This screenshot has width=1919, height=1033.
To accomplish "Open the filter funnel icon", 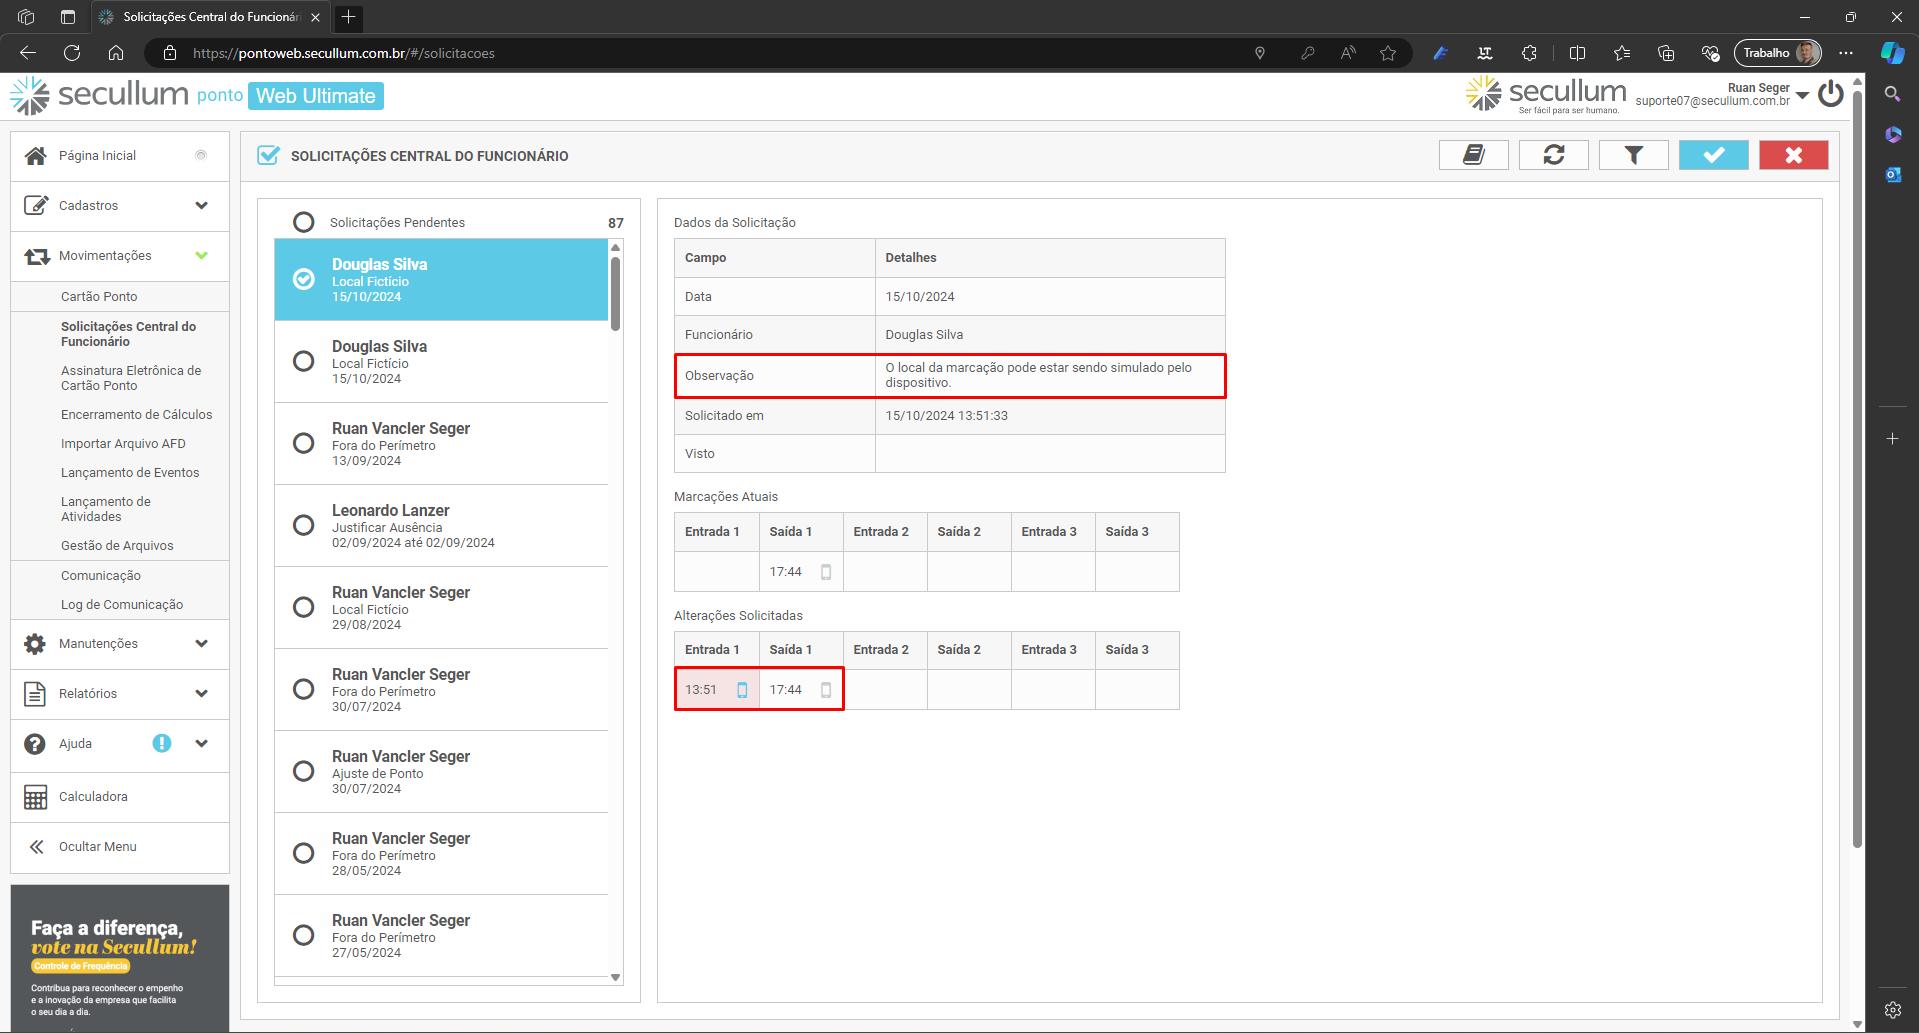I will pyautogui.click(x=1633, y=155).
